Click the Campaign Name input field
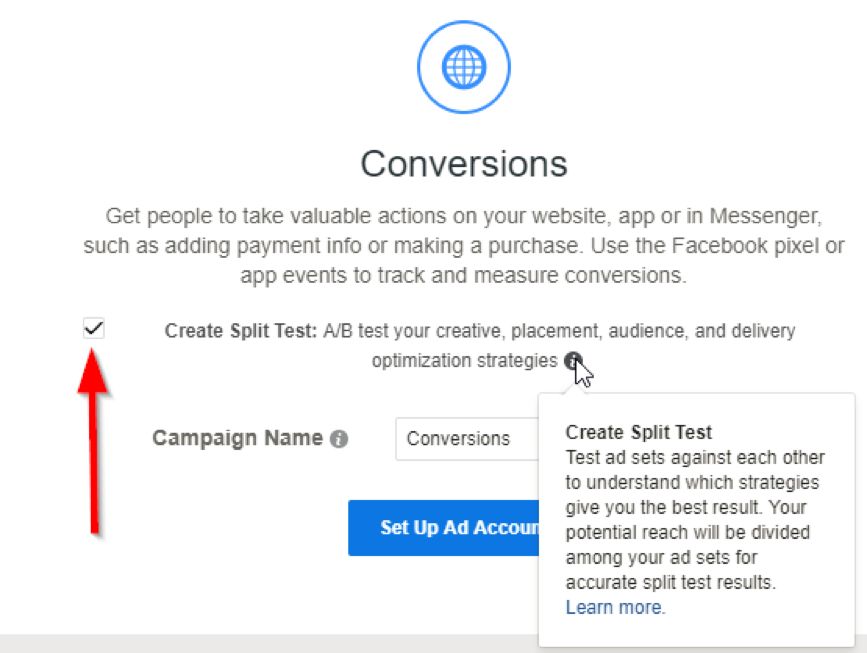The height and width of the screenshot is (653, 867). pos(467,439)
